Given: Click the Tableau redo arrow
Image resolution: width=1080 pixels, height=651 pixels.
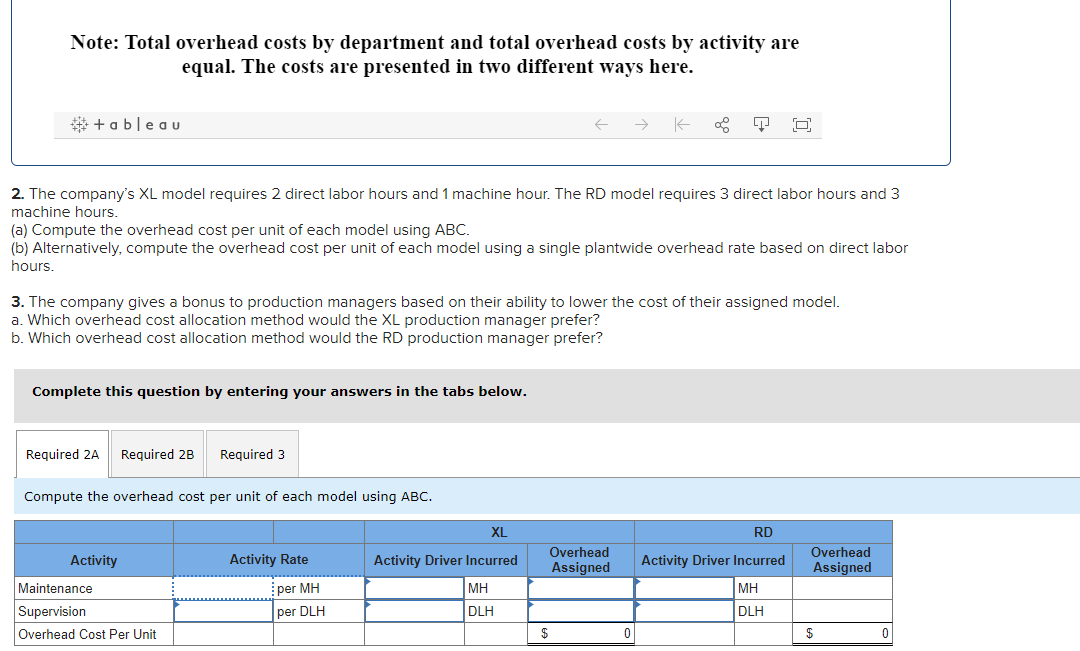Looking at the screenshot, I should pos(641,125).
